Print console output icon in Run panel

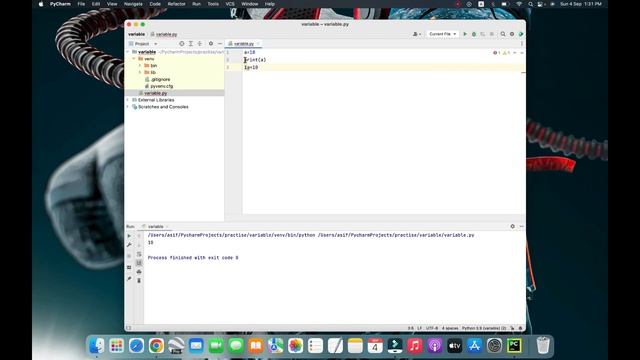coord(139,272)
